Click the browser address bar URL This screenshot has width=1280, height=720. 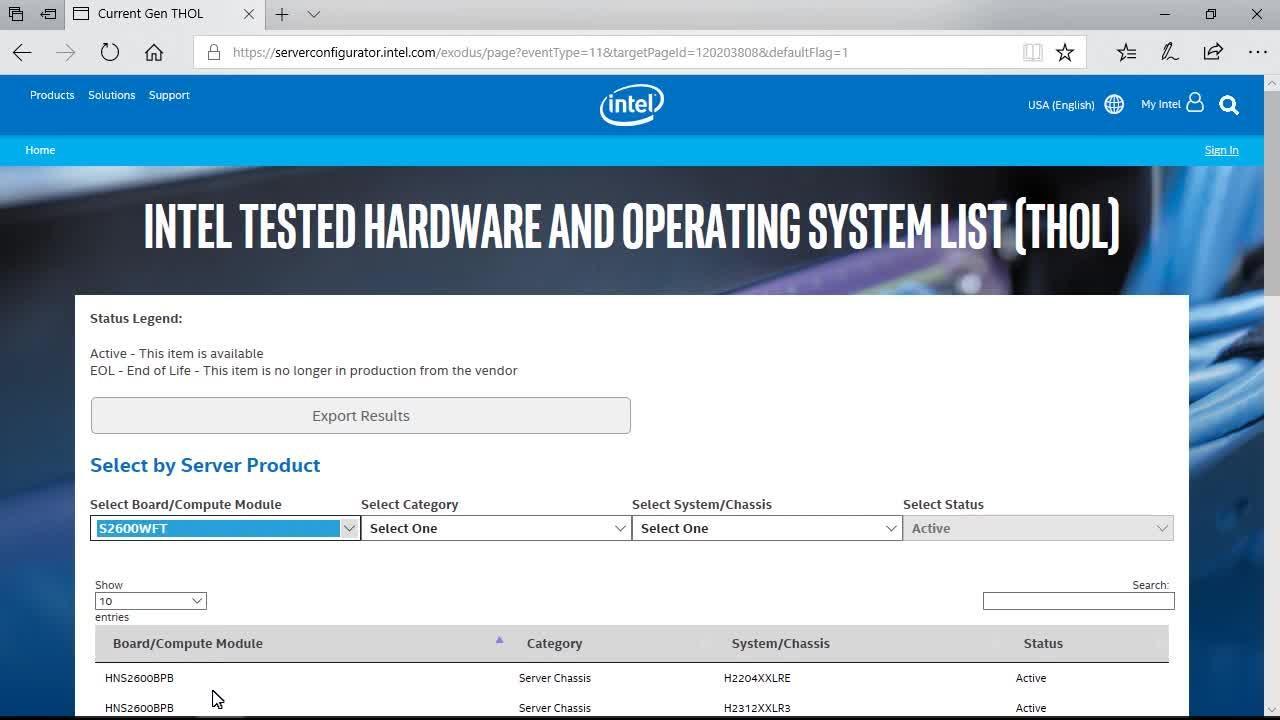540,52
